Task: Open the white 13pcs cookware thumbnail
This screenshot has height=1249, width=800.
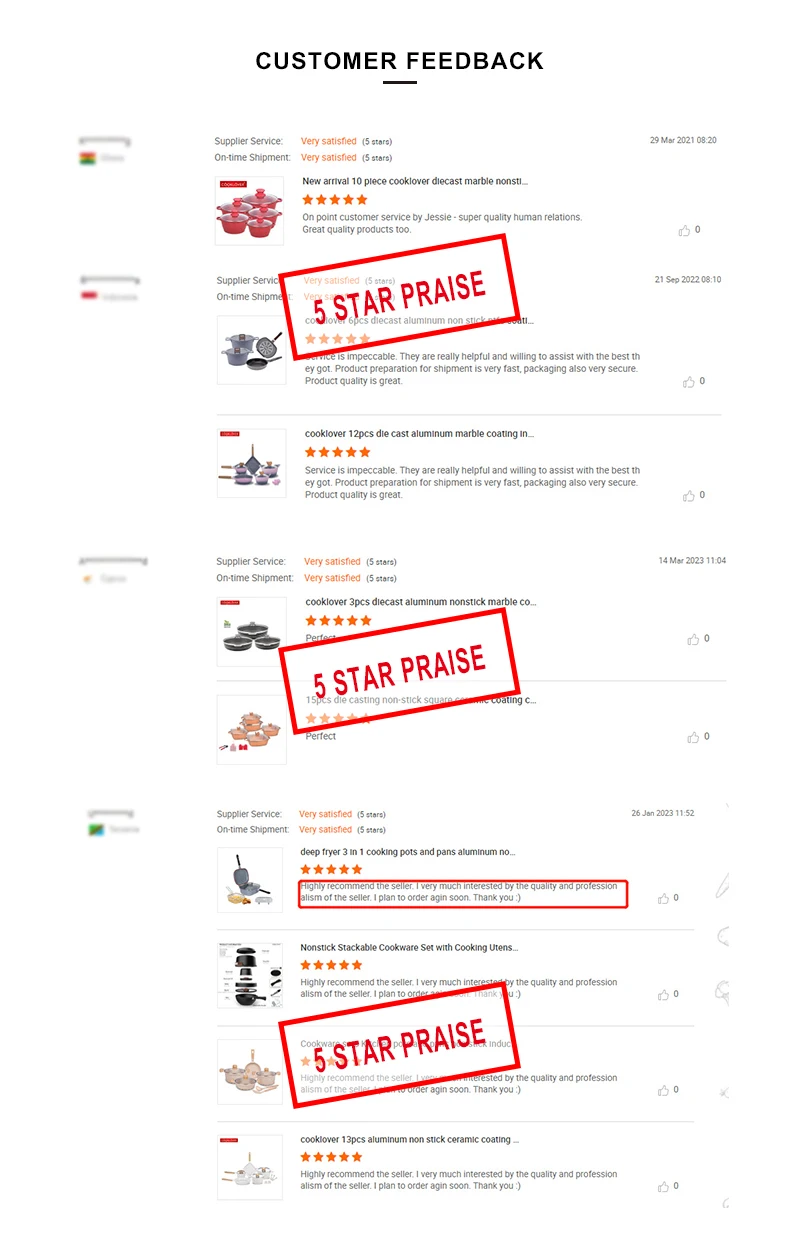Action: 250,1167
